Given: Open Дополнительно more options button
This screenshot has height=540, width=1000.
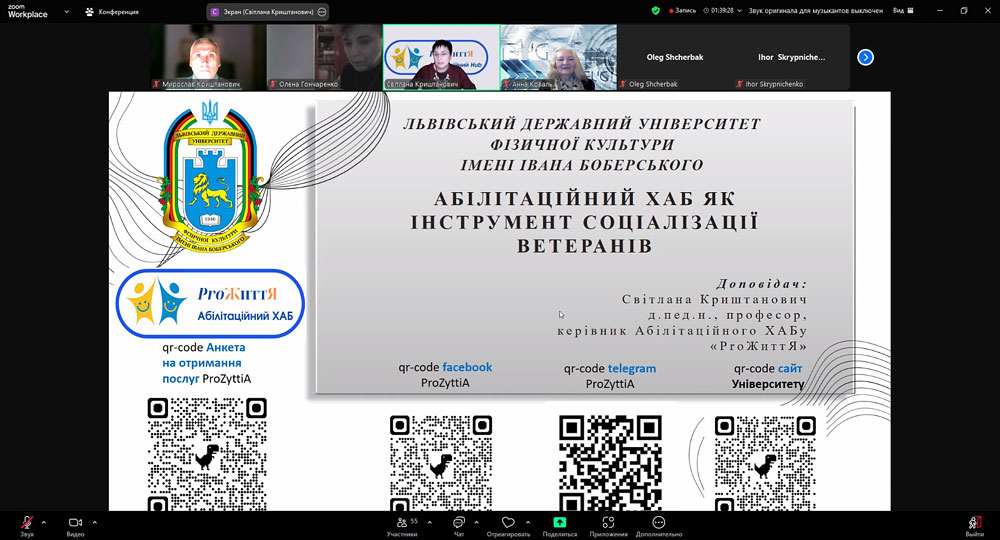Looking at the screenshot, I should tap(659, 525).
